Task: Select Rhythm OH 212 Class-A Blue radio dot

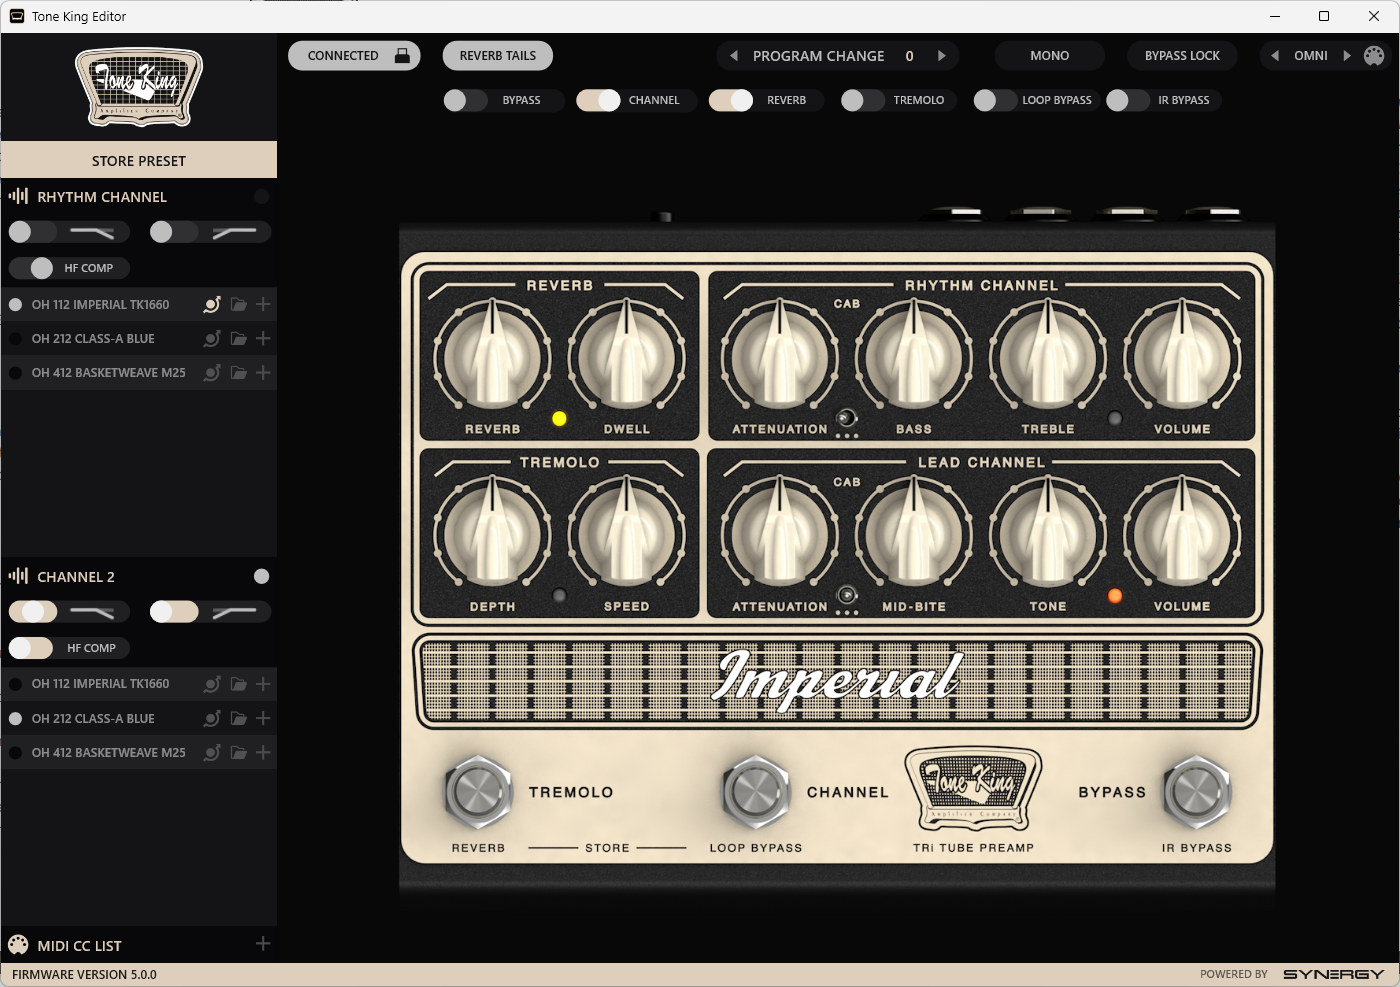Action: (16, 339)
